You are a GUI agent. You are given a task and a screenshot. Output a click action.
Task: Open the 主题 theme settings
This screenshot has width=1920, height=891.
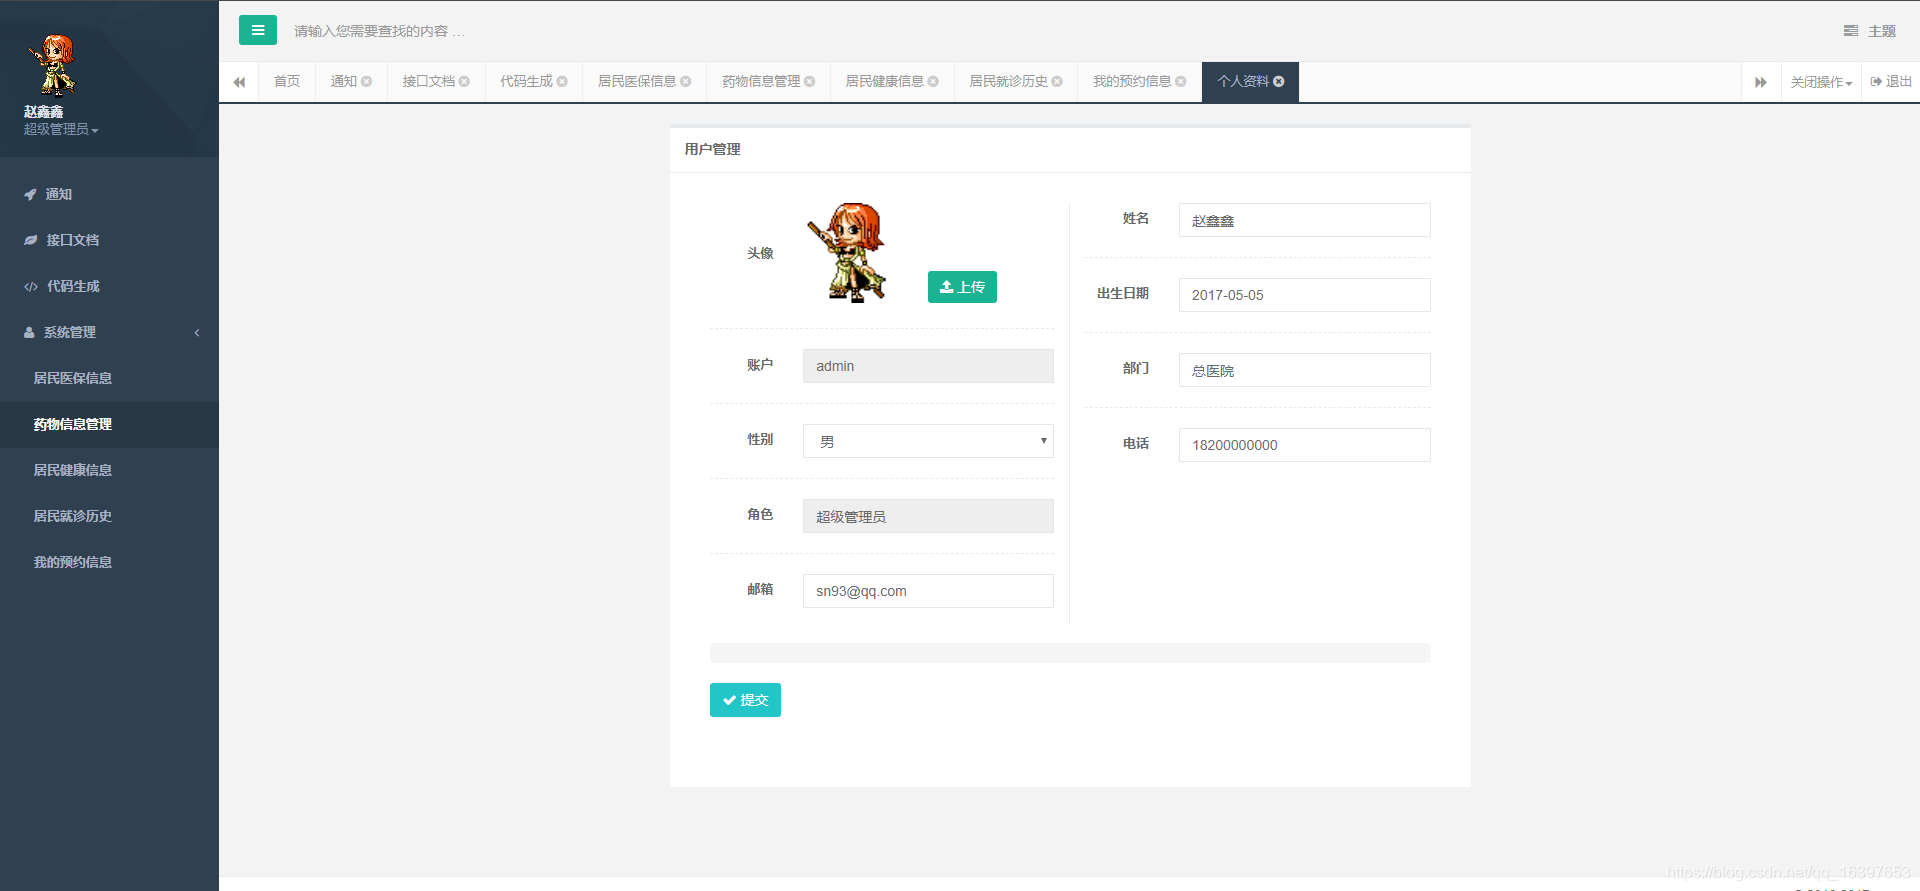[x=1870, y=31]
